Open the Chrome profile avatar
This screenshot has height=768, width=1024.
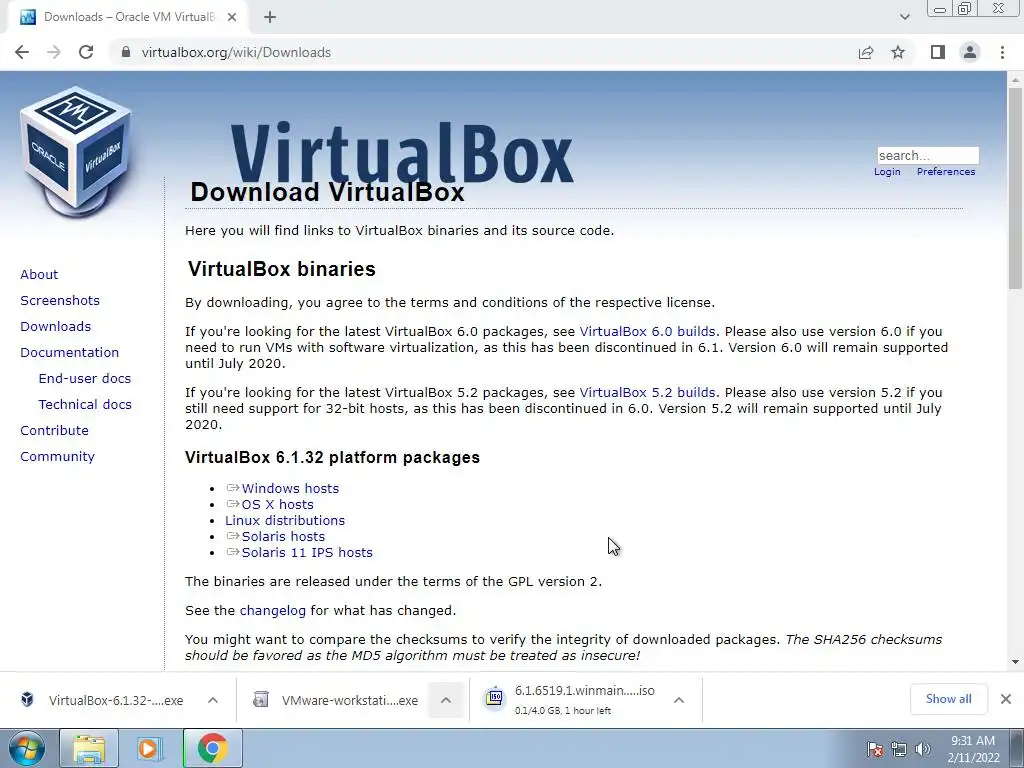click(970, 52)
